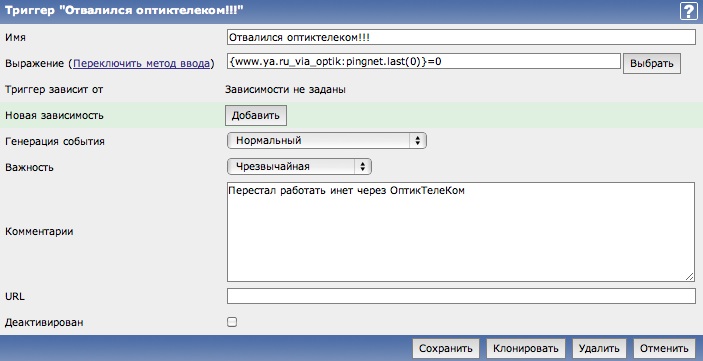
Task: Click into the Выражение expression field
Action: [424, 61]
